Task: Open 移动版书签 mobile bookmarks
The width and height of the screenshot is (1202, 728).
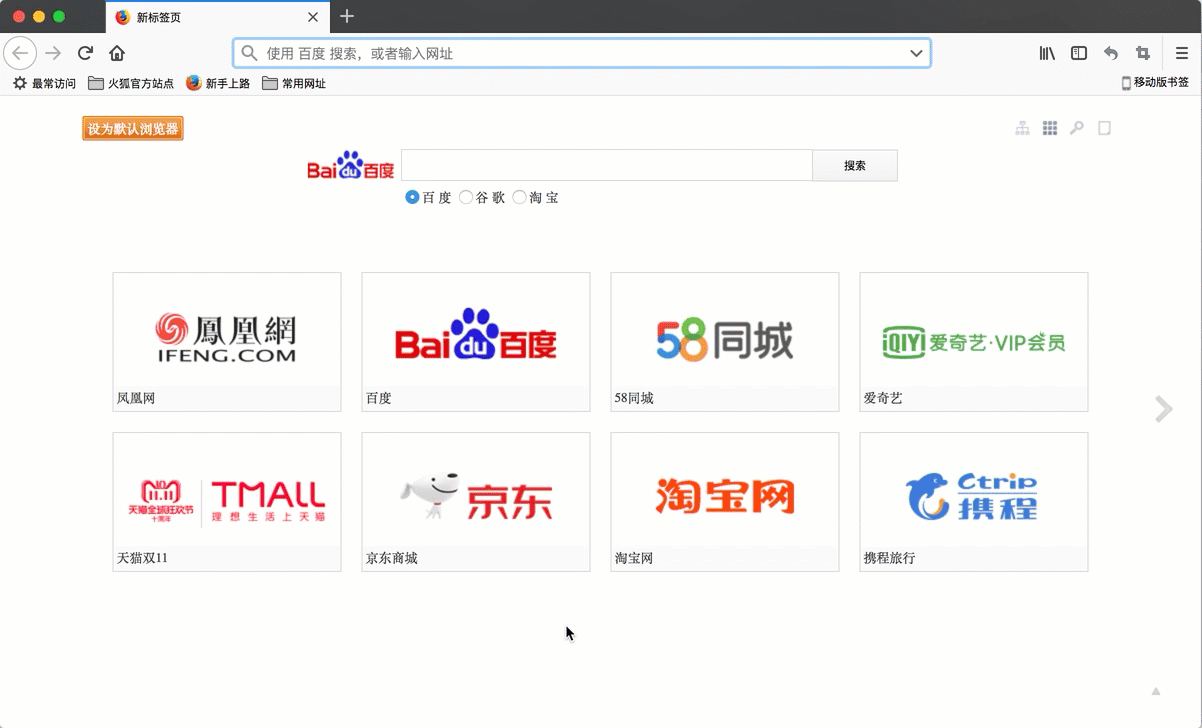Action: 1155,83
